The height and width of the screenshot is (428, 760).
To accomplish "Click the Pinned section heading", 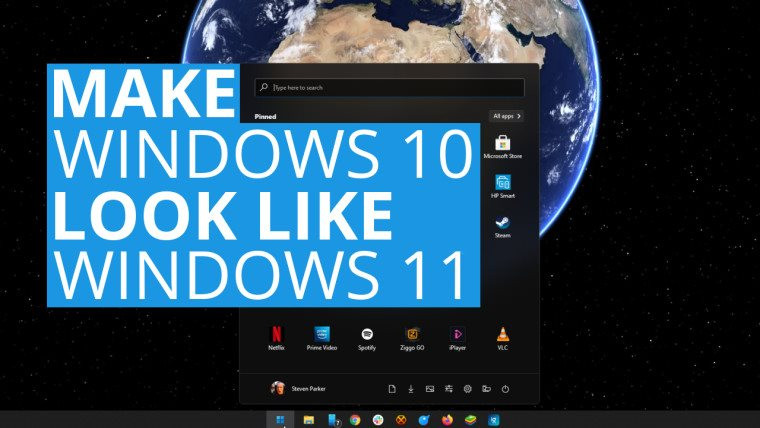I will [265, 117].
